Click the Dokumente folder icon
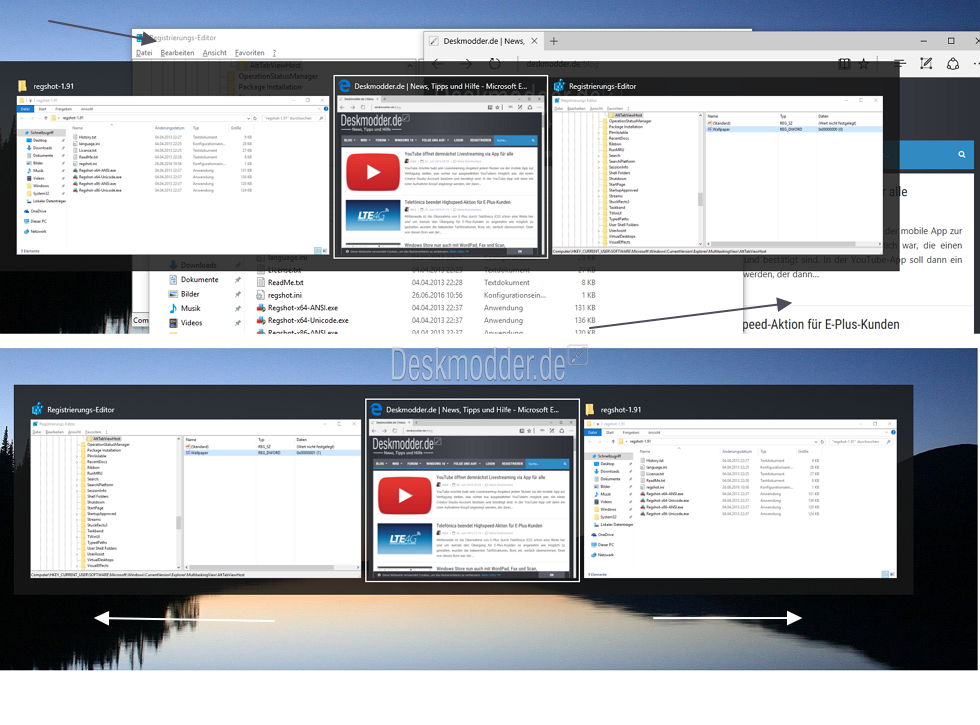 (x=173, y=279)
